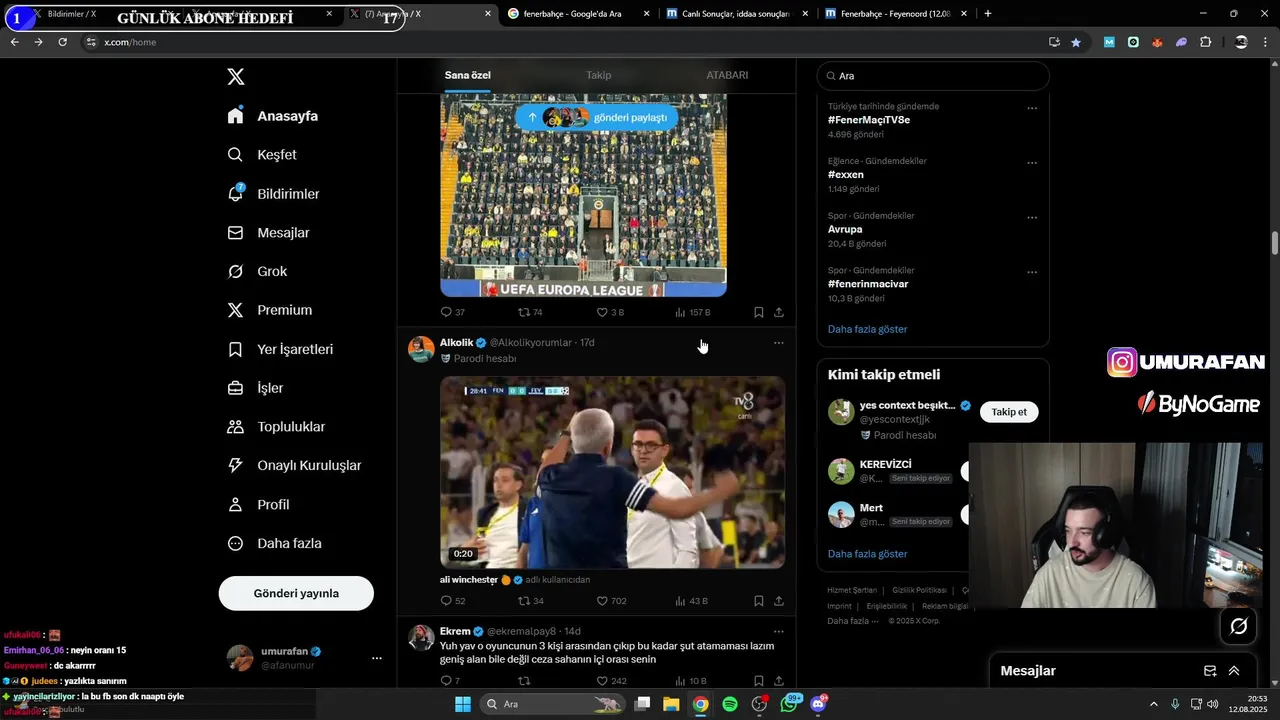The image size is (1280, 720).
Task: Open options for the Avrupa trend
Action: point(1032,217)
